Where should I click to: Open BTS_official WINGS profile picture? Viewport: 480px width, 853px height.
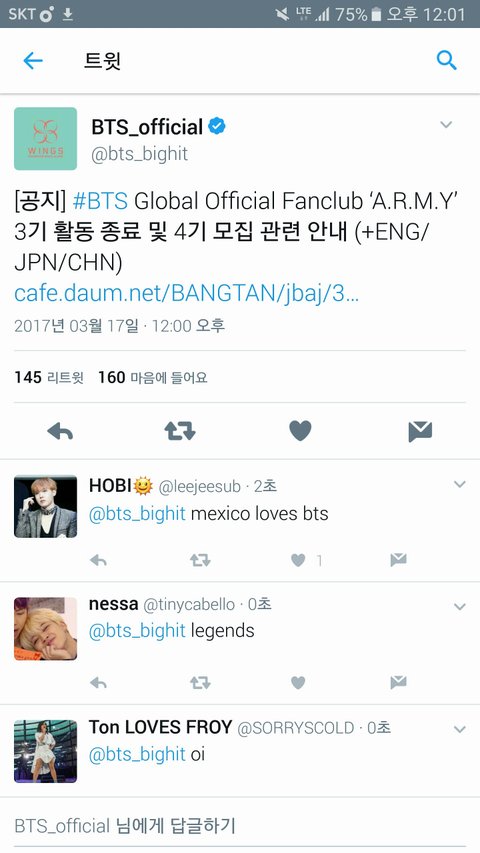tap(46, 139)
